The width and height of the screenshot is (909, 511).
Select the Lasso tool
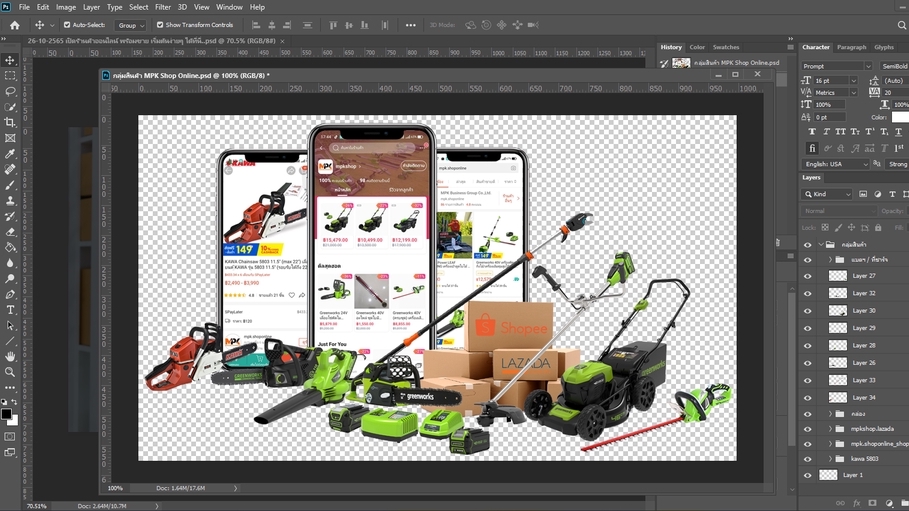(10, 92)
